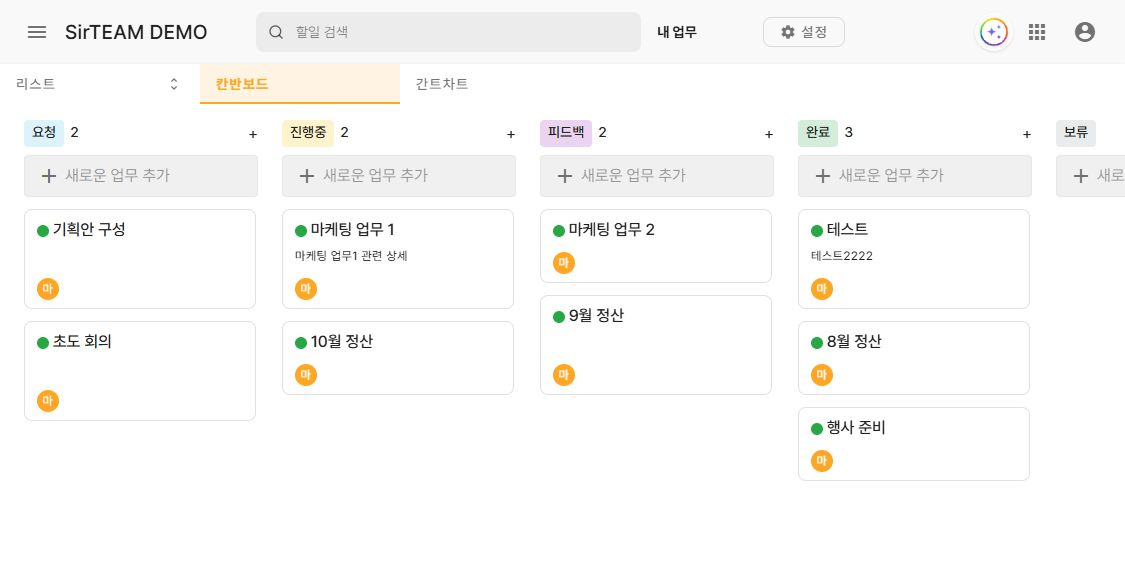Open the 마케팅 업무 2 card title
This screenshot has height=570, width=1125.
click(x=611, y=230)
